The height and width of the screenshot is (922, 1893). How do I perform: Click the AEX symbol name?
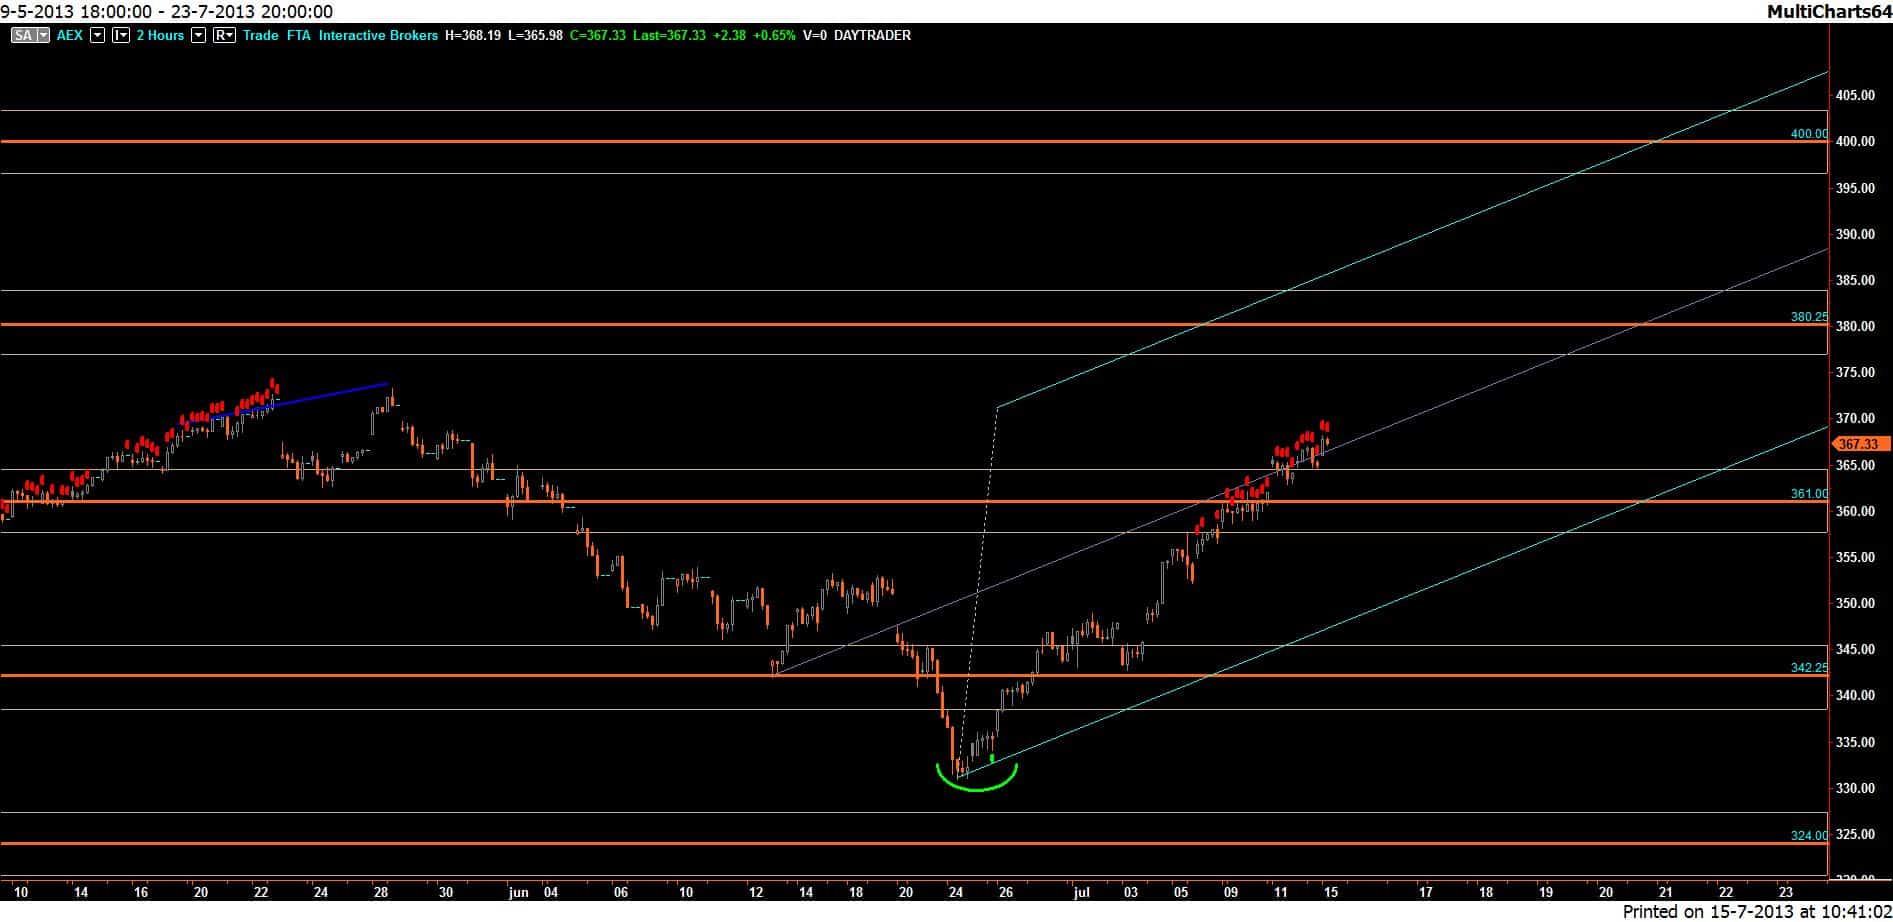coord(70,35)
